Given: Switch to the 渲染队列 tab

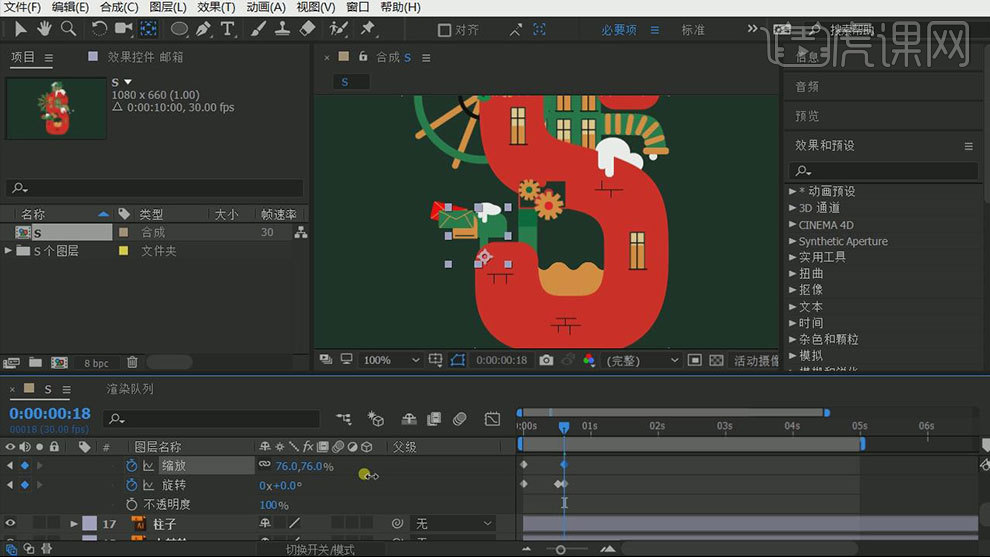Looking at the screenshot, I should click(x=130, y=389).
